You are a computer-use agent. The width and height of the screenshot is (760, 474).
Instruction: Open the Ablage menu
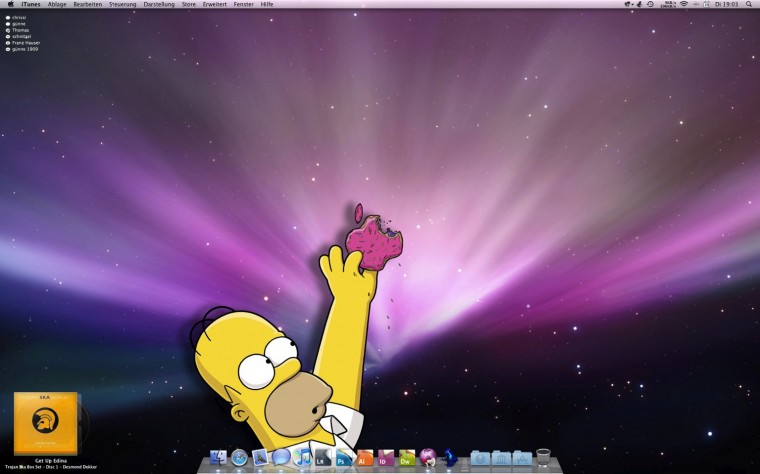57,4
